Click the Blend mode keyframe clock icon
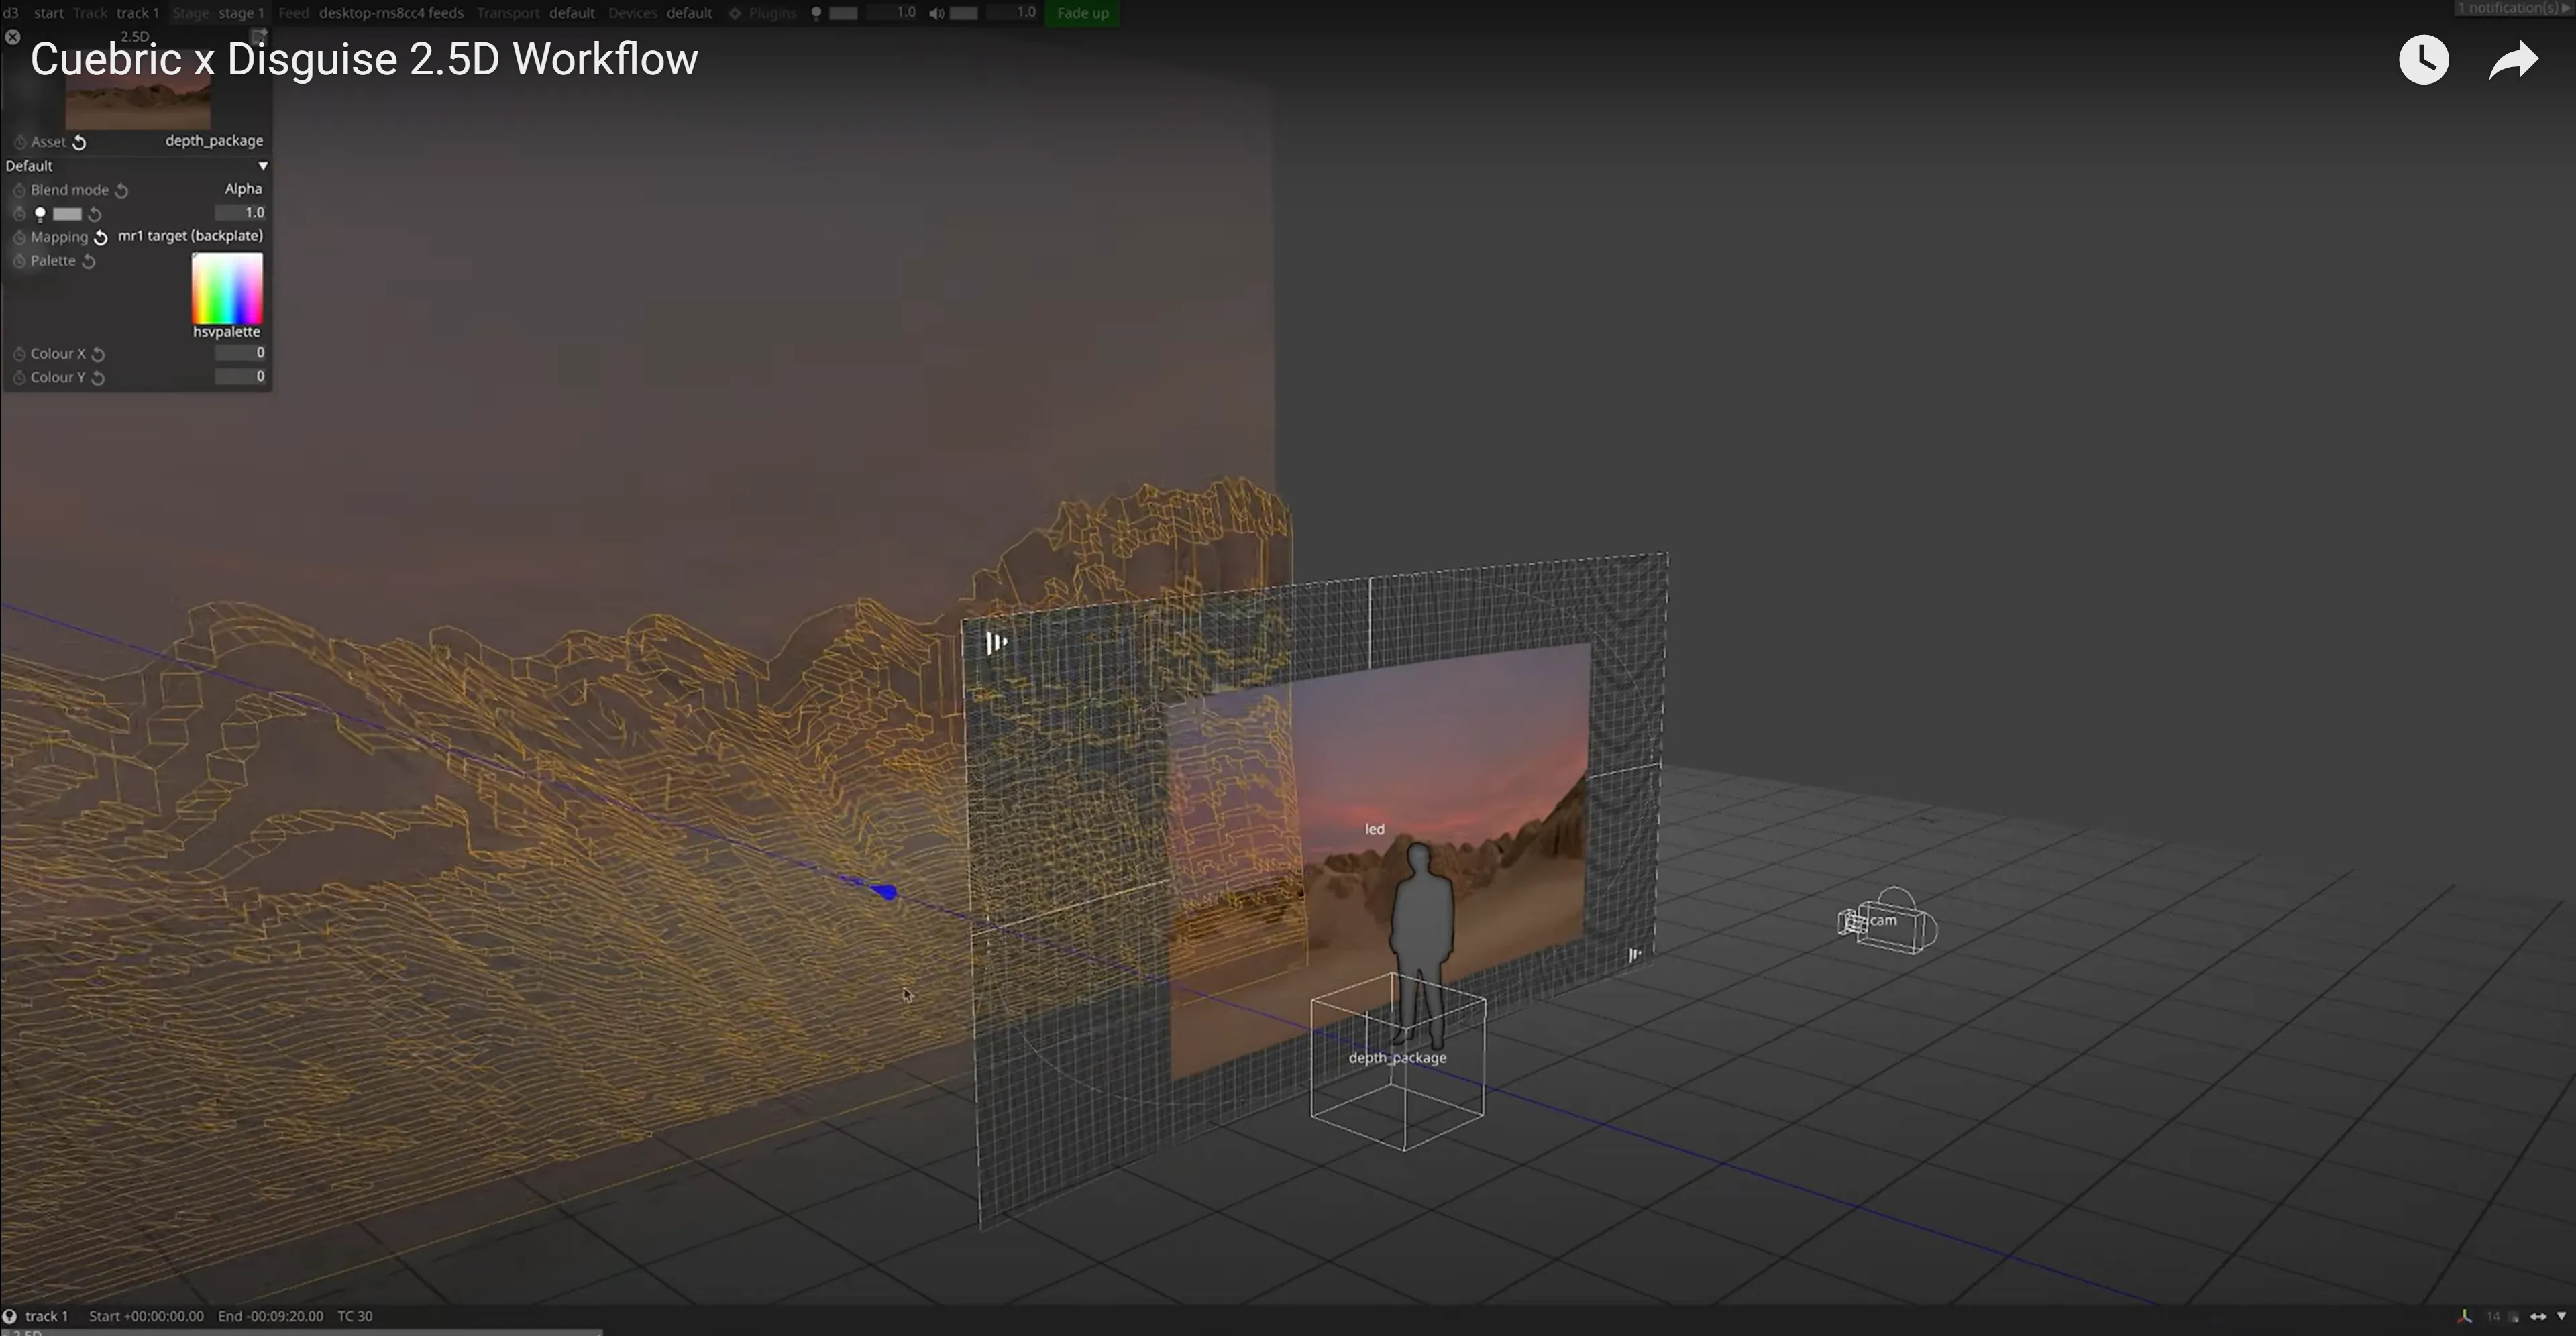Screen dimensions: 2576x1336 point(19,190)
